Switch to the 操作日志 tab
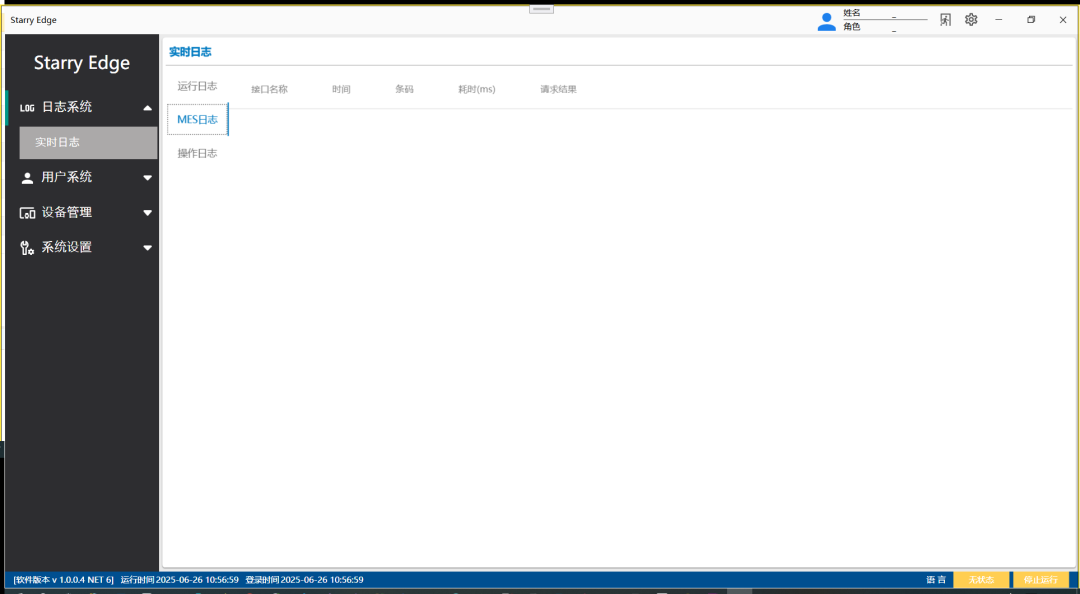 197,152
